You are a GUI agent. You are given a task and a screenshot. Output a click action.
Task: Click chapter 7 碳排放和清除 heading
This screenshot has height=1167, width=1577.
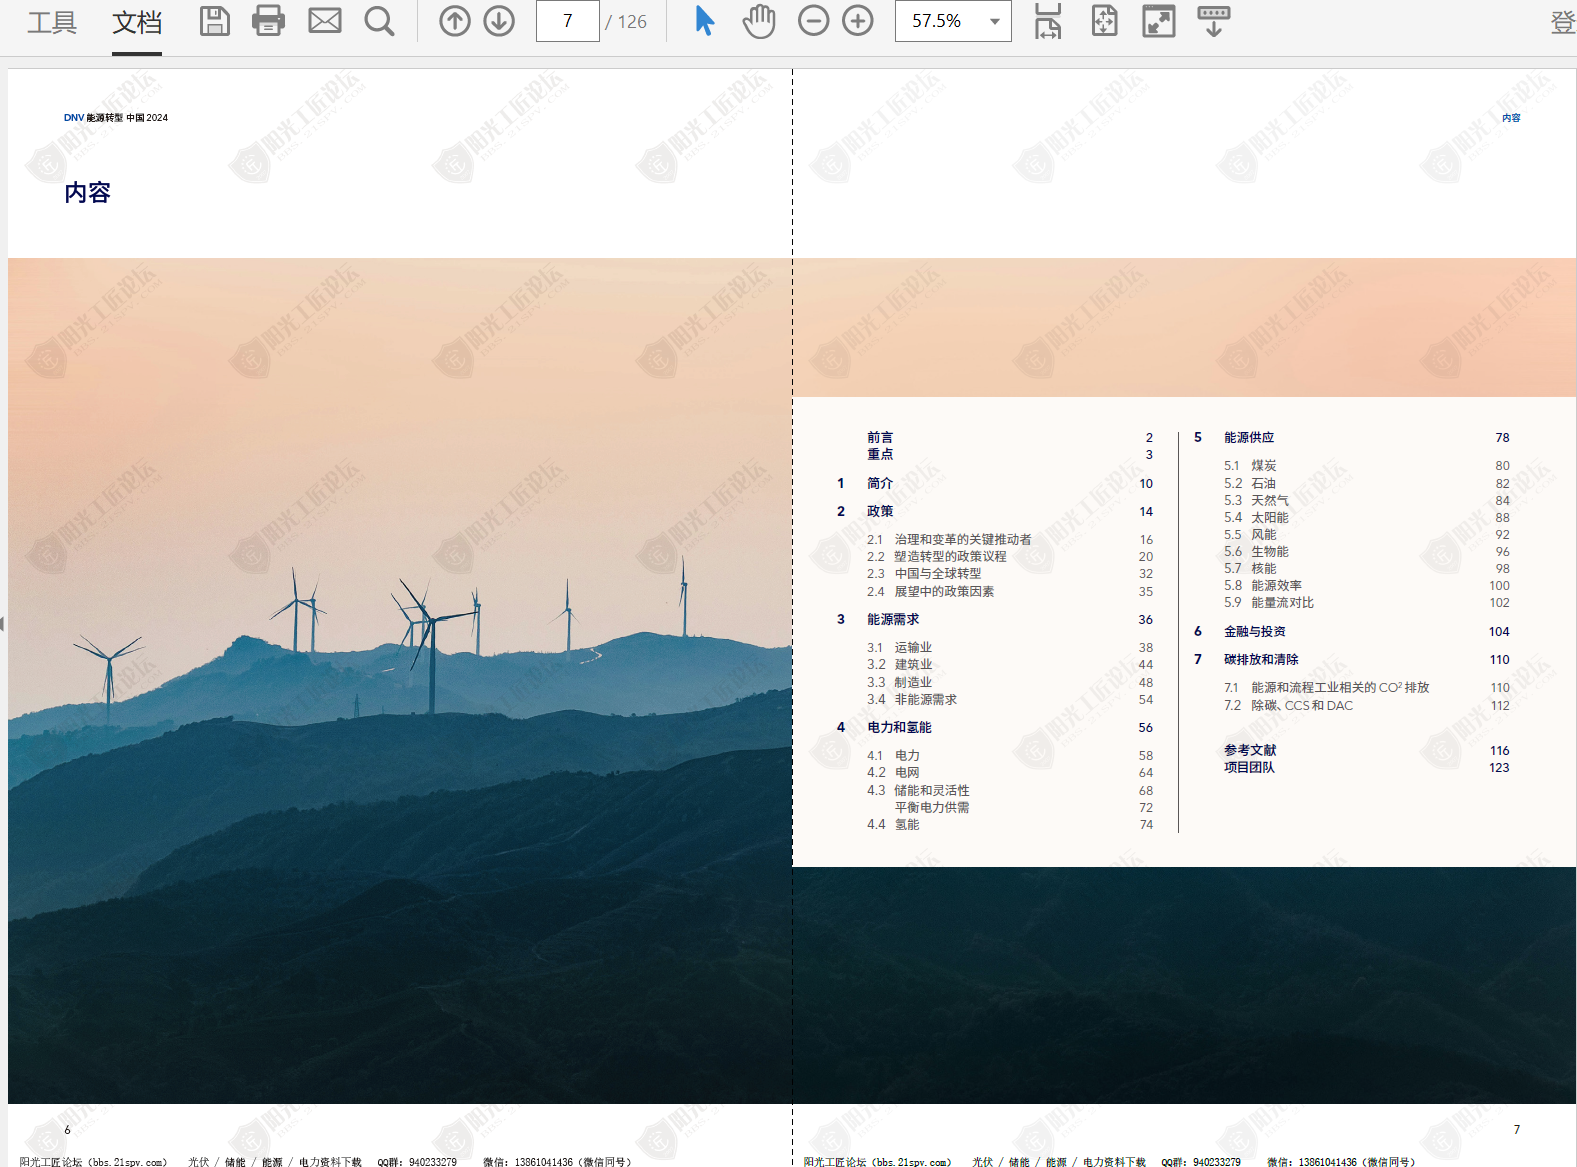[x=1261, y=659]
